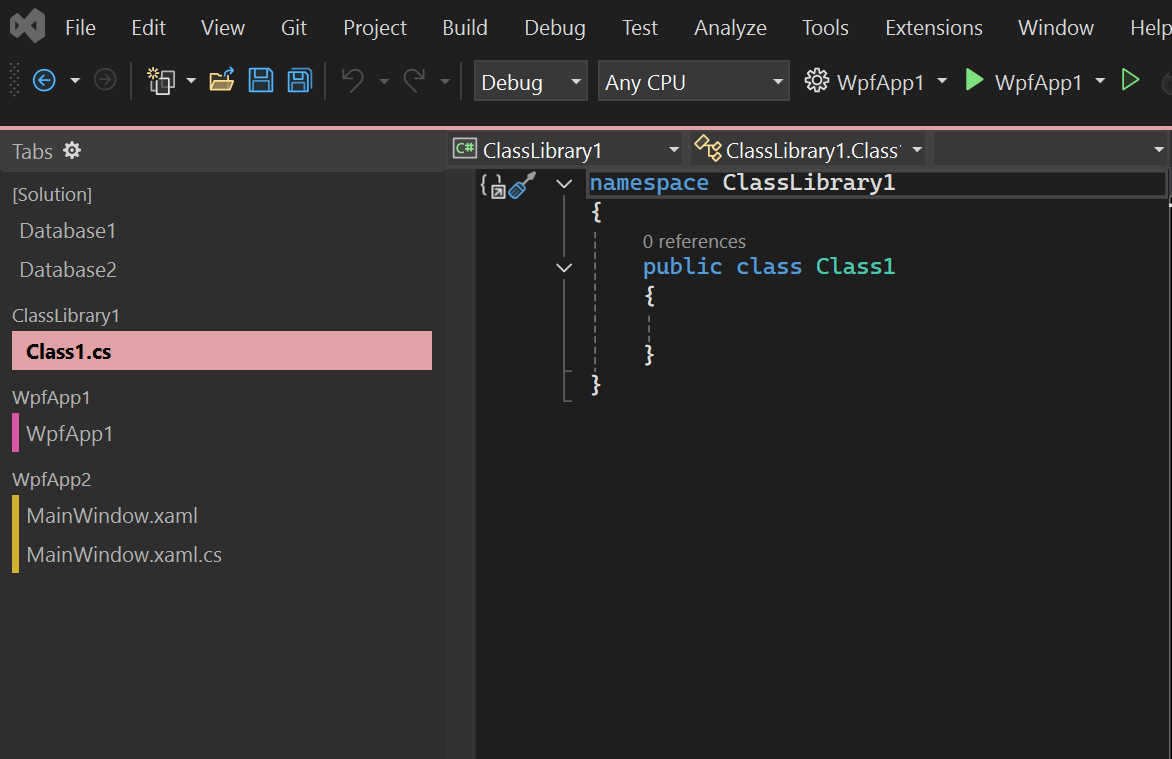Click the Save icon in the toolbar
The height and width of the screenshot is (759, 1172).
pyautogui.click(x=261, y=80)
